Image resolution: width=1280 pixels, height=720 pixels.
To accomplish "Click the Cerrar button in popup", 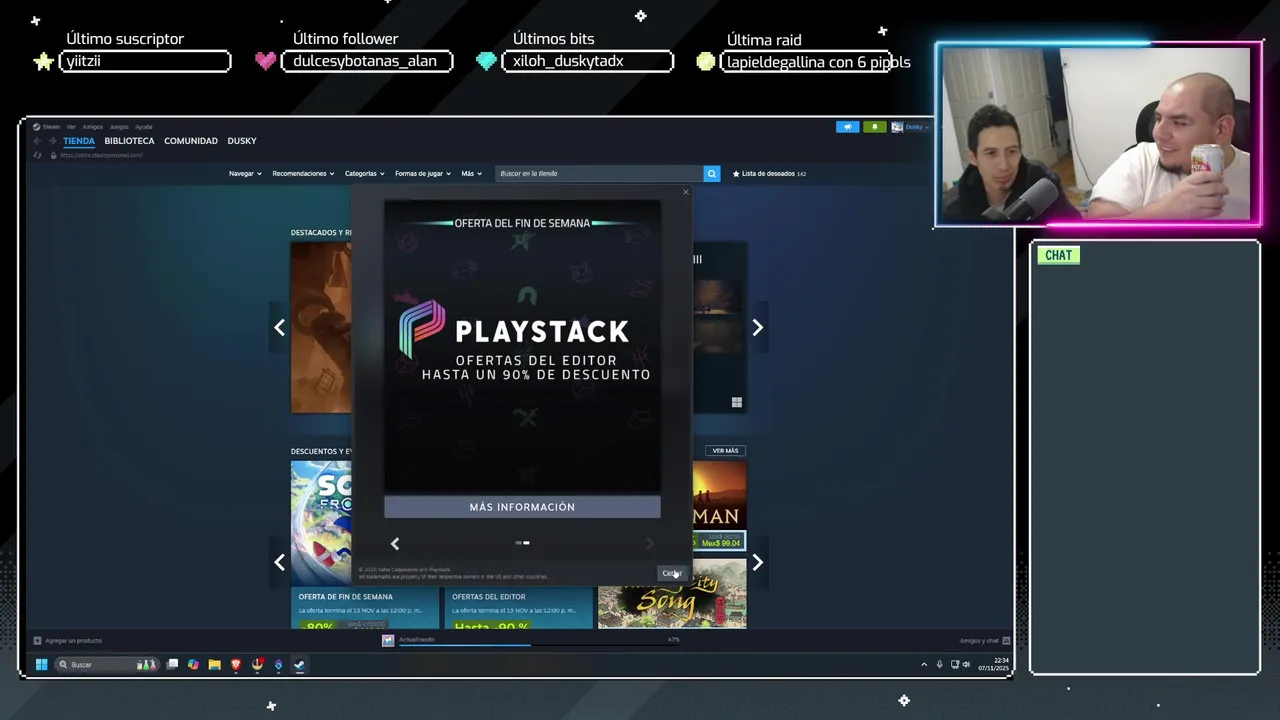I will point(671,573).
